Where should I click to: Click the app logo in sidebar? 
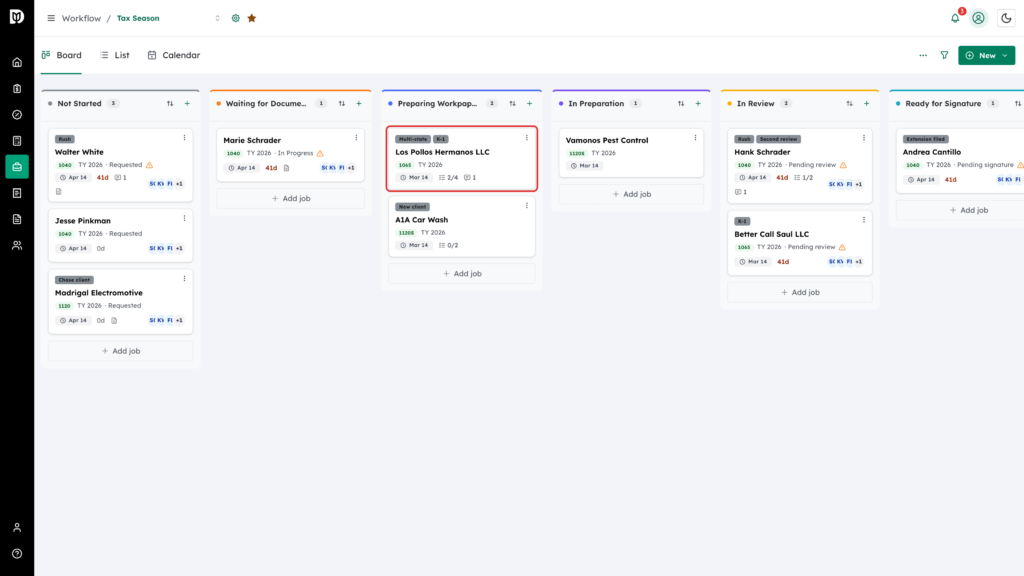click(x=17, y=16)
